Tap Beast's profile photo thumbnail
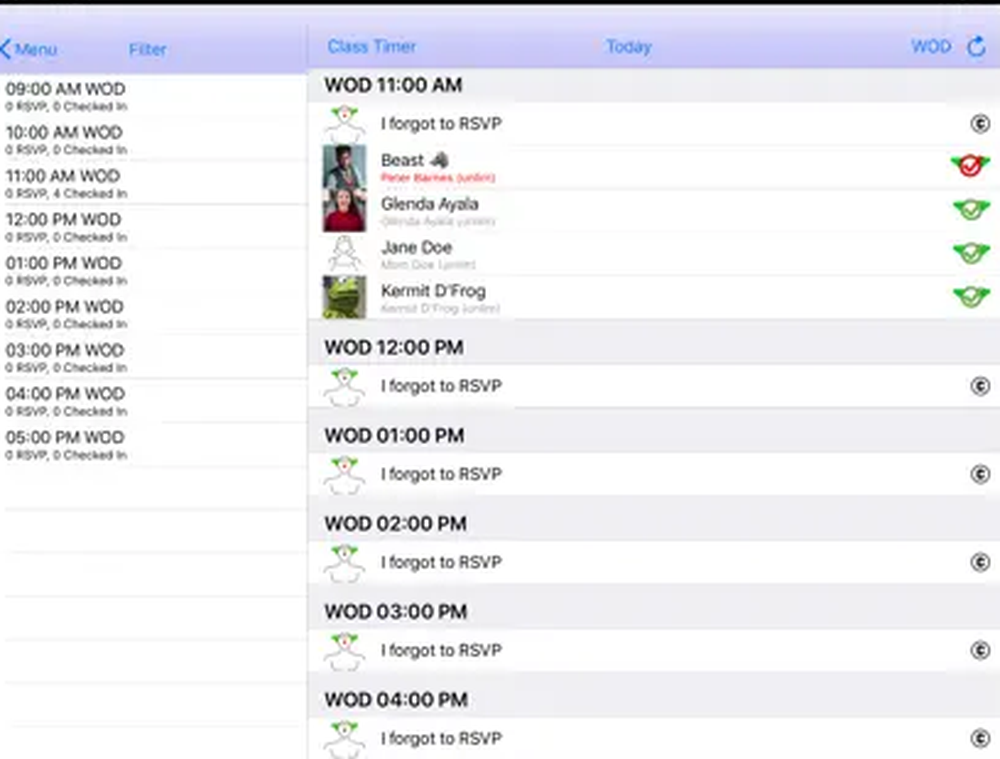This screenshot has width=1000, height=759. pos(345,166)
